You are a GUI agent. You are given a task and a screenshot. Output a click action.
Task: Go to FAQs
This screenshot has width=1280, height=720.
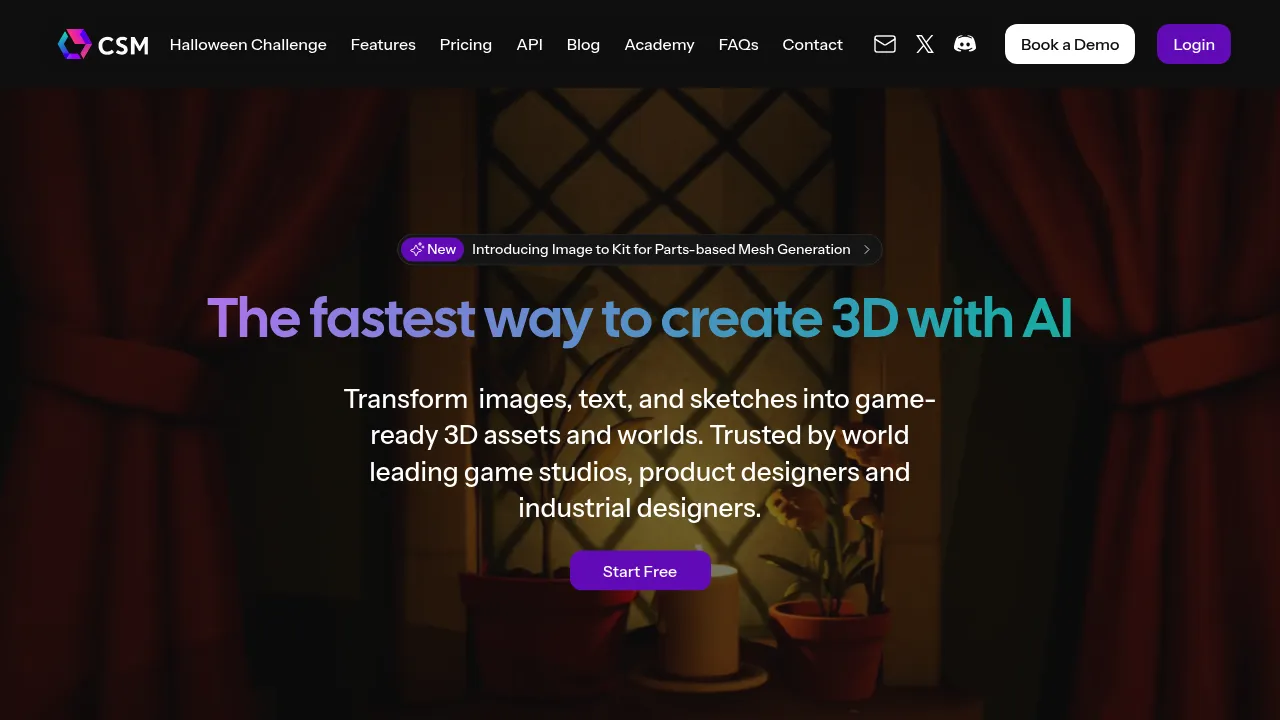point(738,44)
